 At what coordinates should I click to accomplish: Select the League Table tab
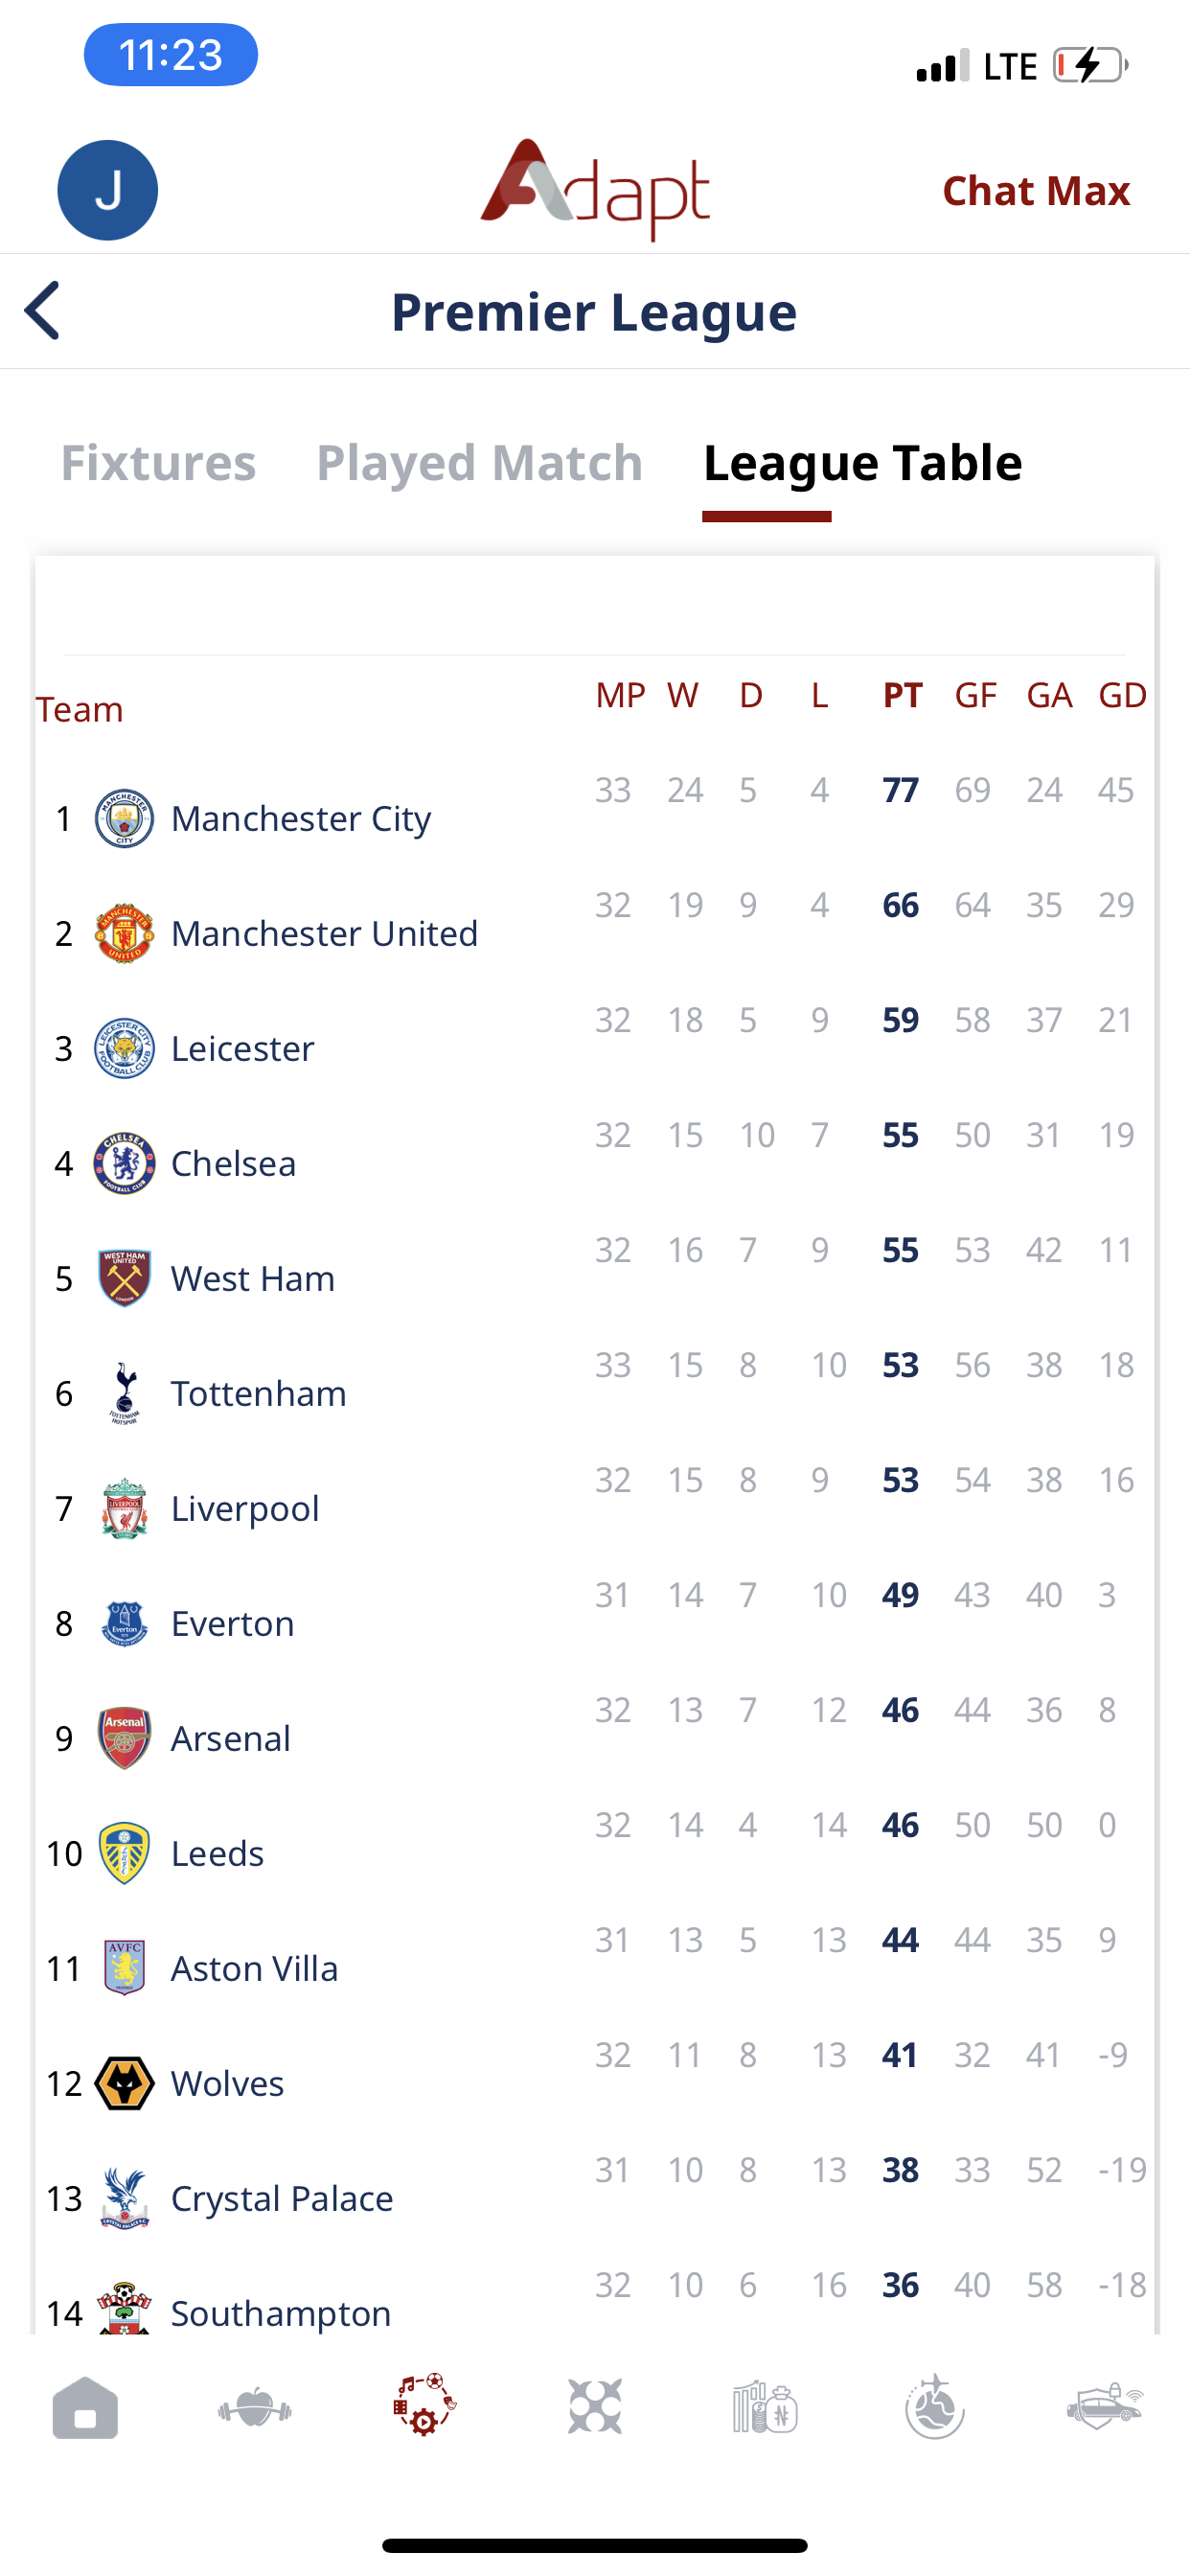862,463
